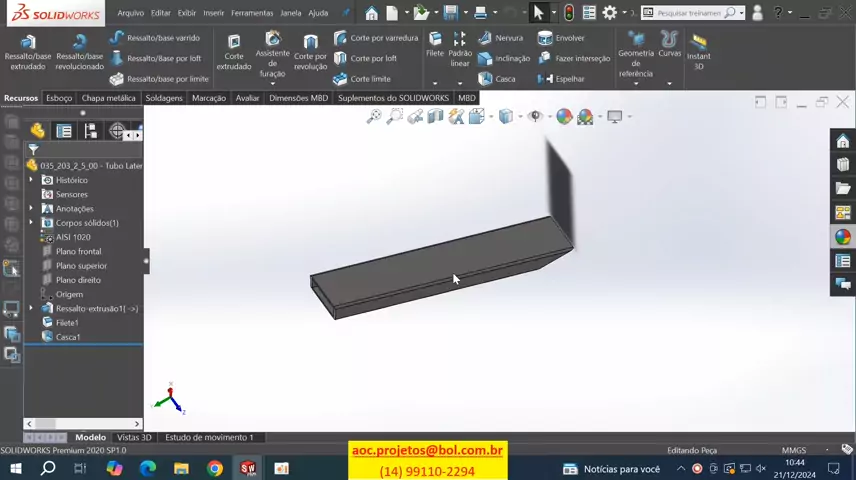Switch to the Chapa metálica tab
The image size is (856, 480).
pos(108,98)
